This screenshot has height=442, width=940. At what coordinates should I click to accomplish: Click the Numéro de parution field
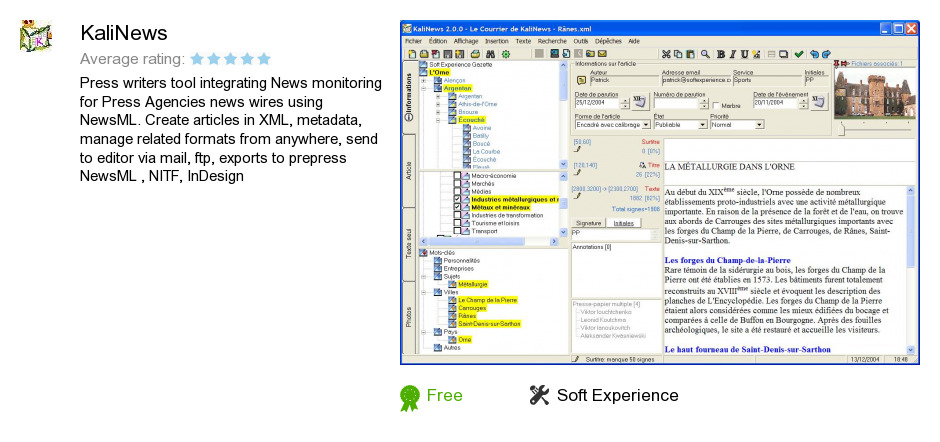(x=676, y=103)
